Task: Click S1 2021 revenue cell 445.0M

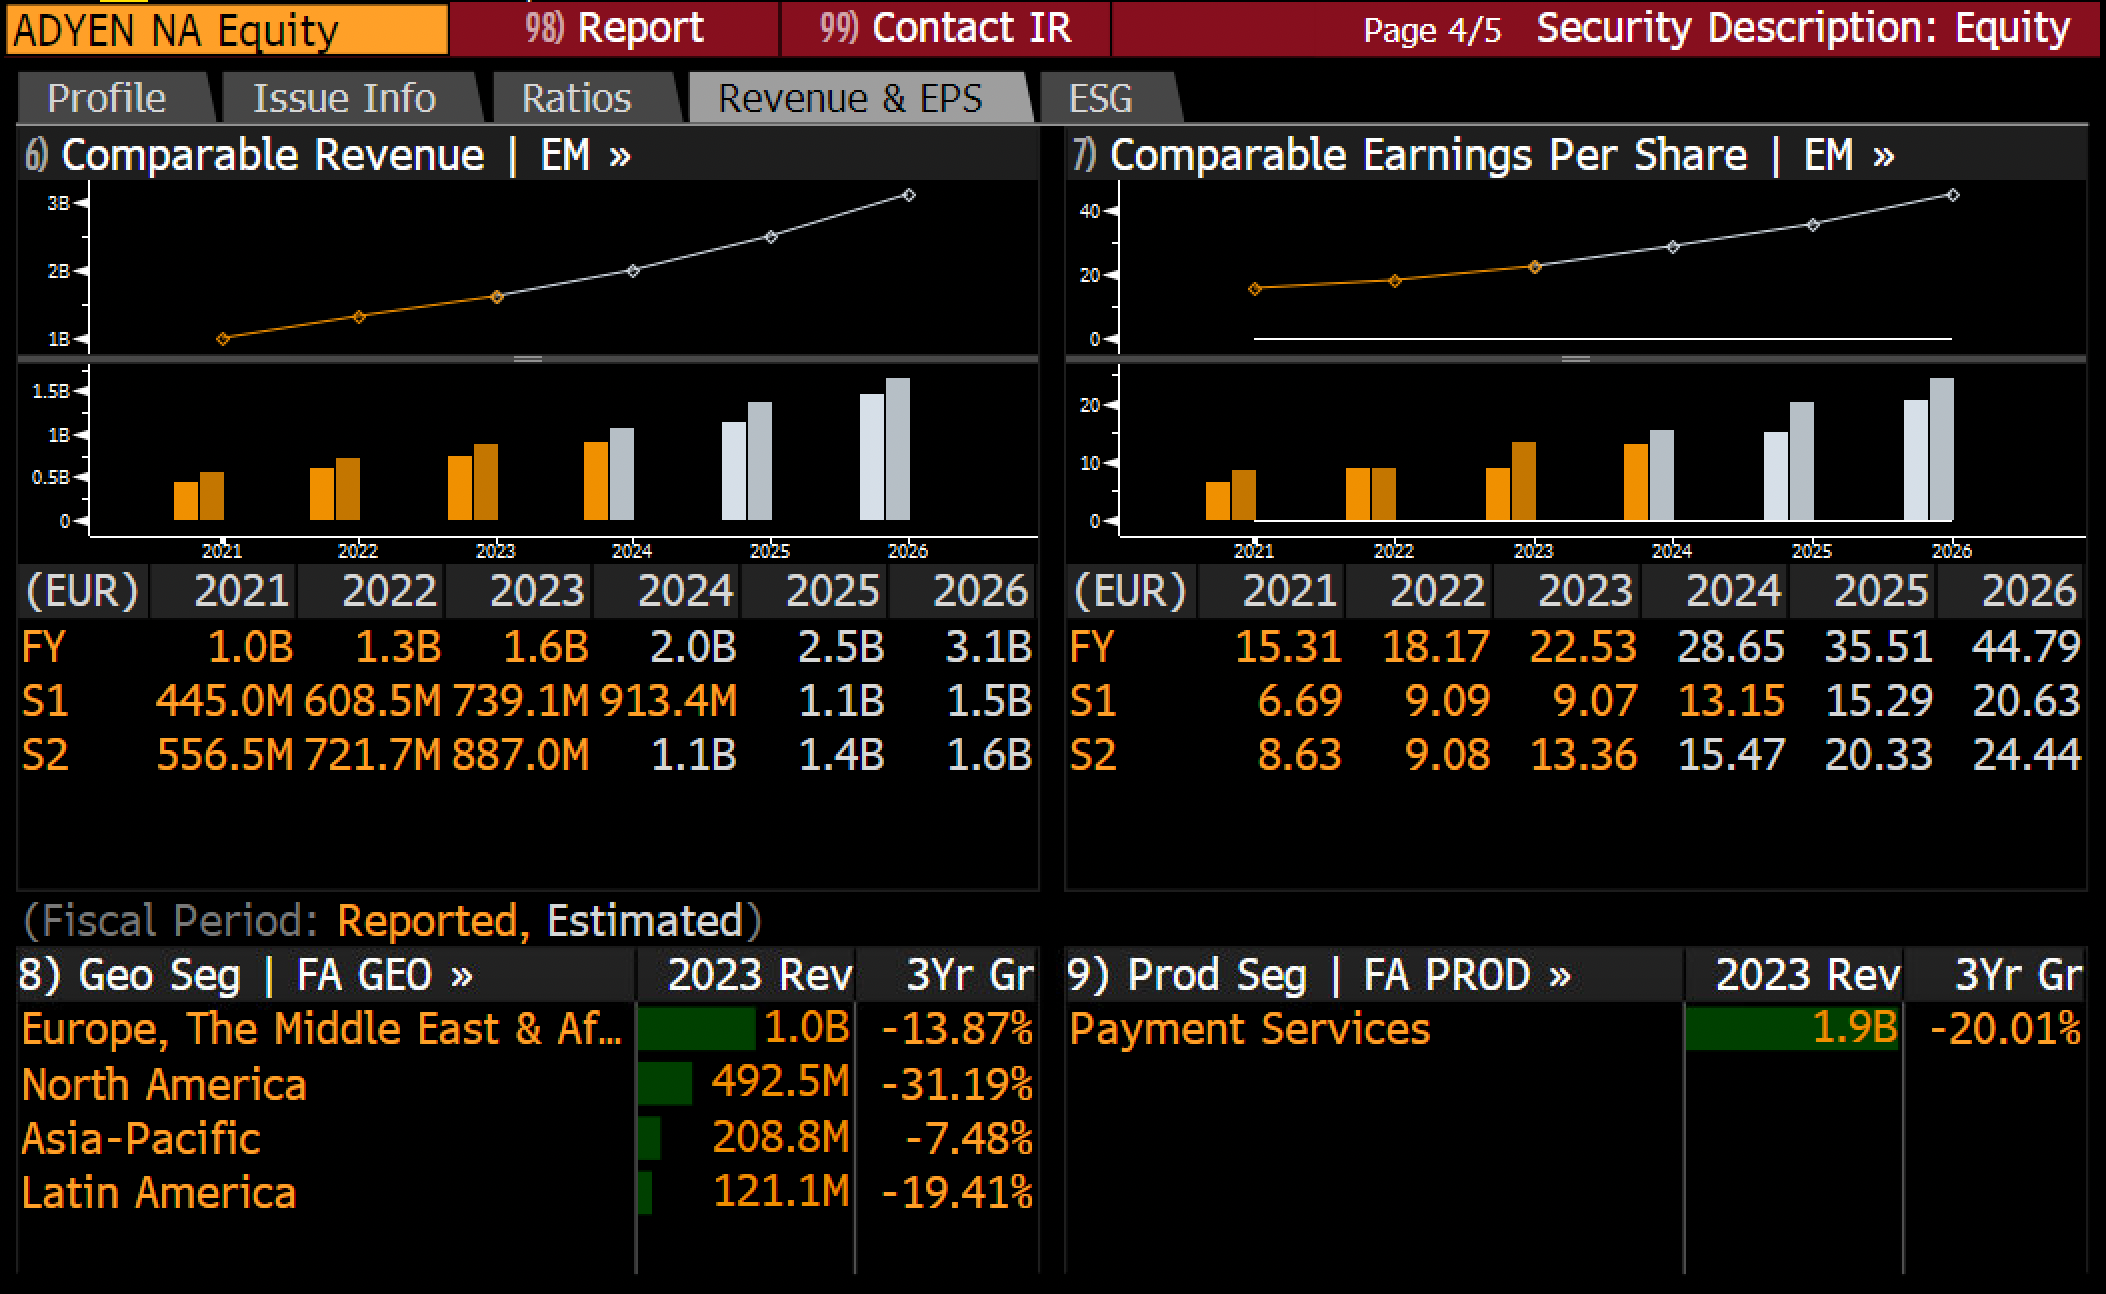Action: [x=224, y=701]
